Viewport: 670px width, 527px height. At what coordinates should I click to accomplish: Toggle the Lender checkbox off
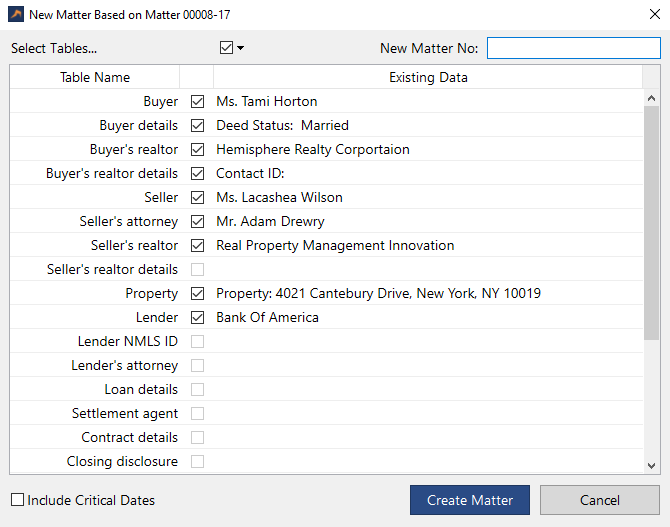pos(197,317)
